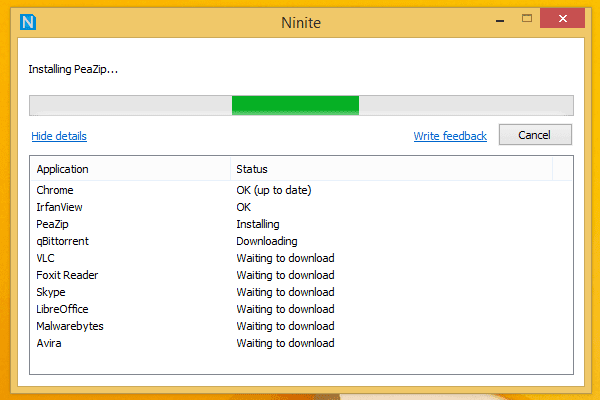Screen dimensions: 600x400
Task: Select the Avira entry
Action: click(x=301, y=343)
